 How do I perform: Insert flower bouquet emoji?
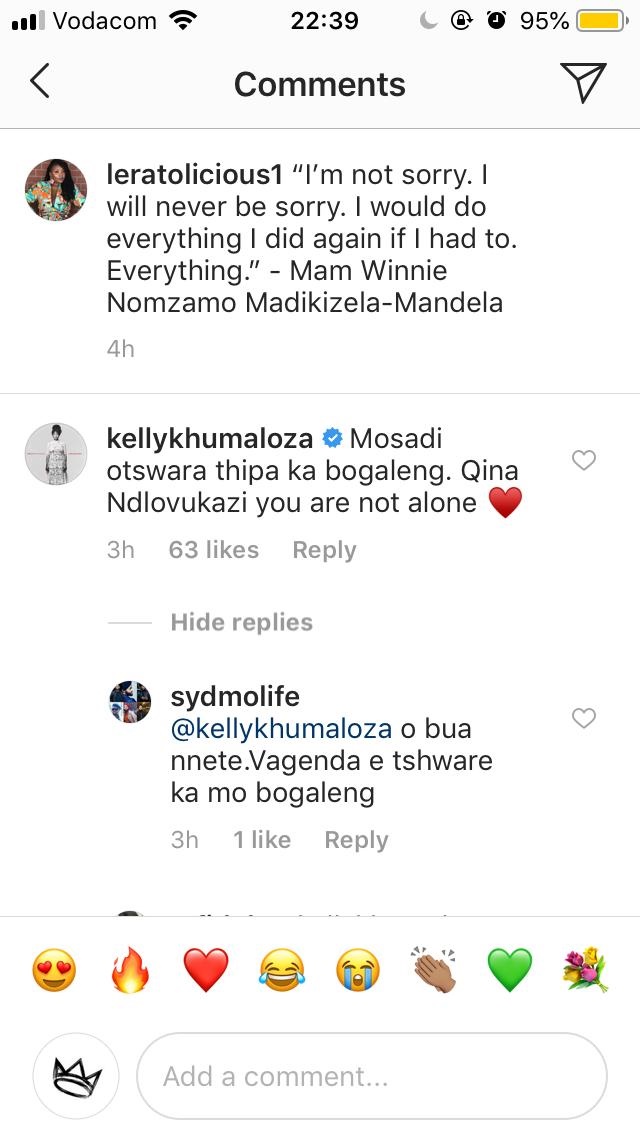point(586,971)
